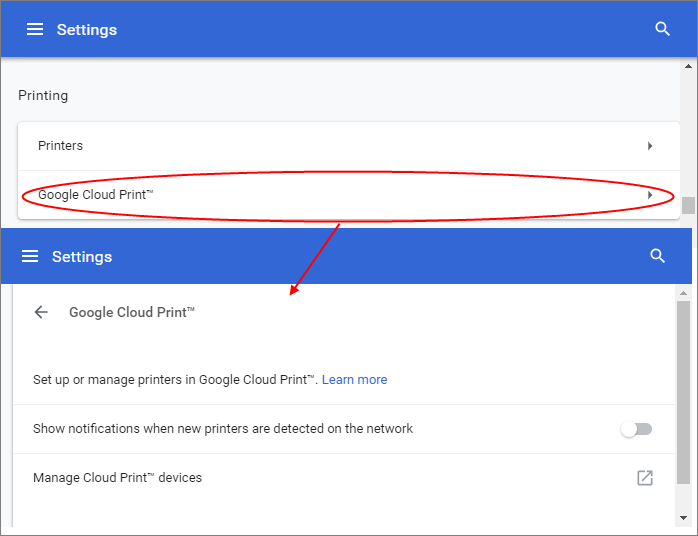Select the circled Google Cloud Print entry
The image size is (698, 536).
pos(349,195)
